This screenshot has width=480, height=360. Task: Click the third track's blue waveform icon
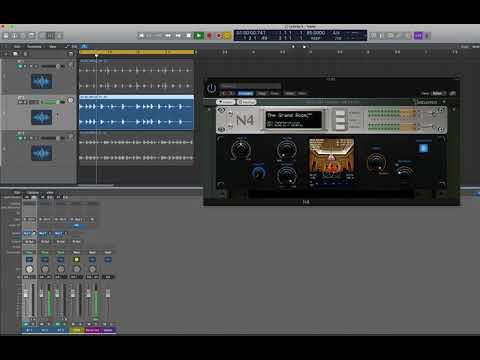(x=41, y=153)
